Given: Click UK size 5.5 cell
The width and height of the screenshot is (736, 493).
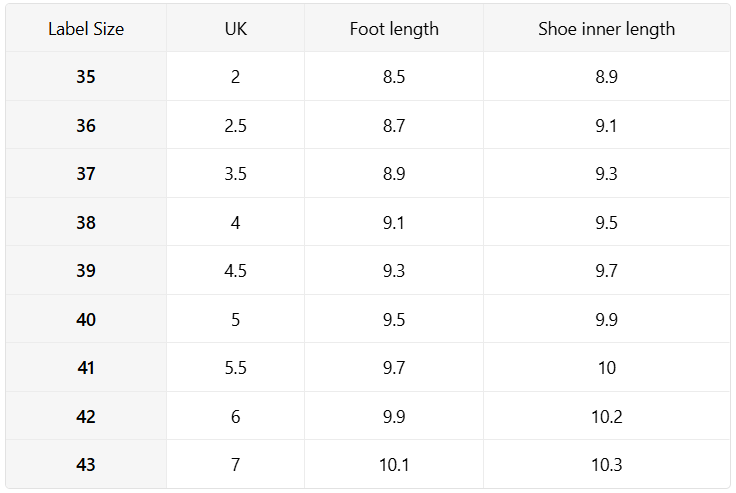Looking at the screenshot, I should pyautogui.click(x=236, y=368).
